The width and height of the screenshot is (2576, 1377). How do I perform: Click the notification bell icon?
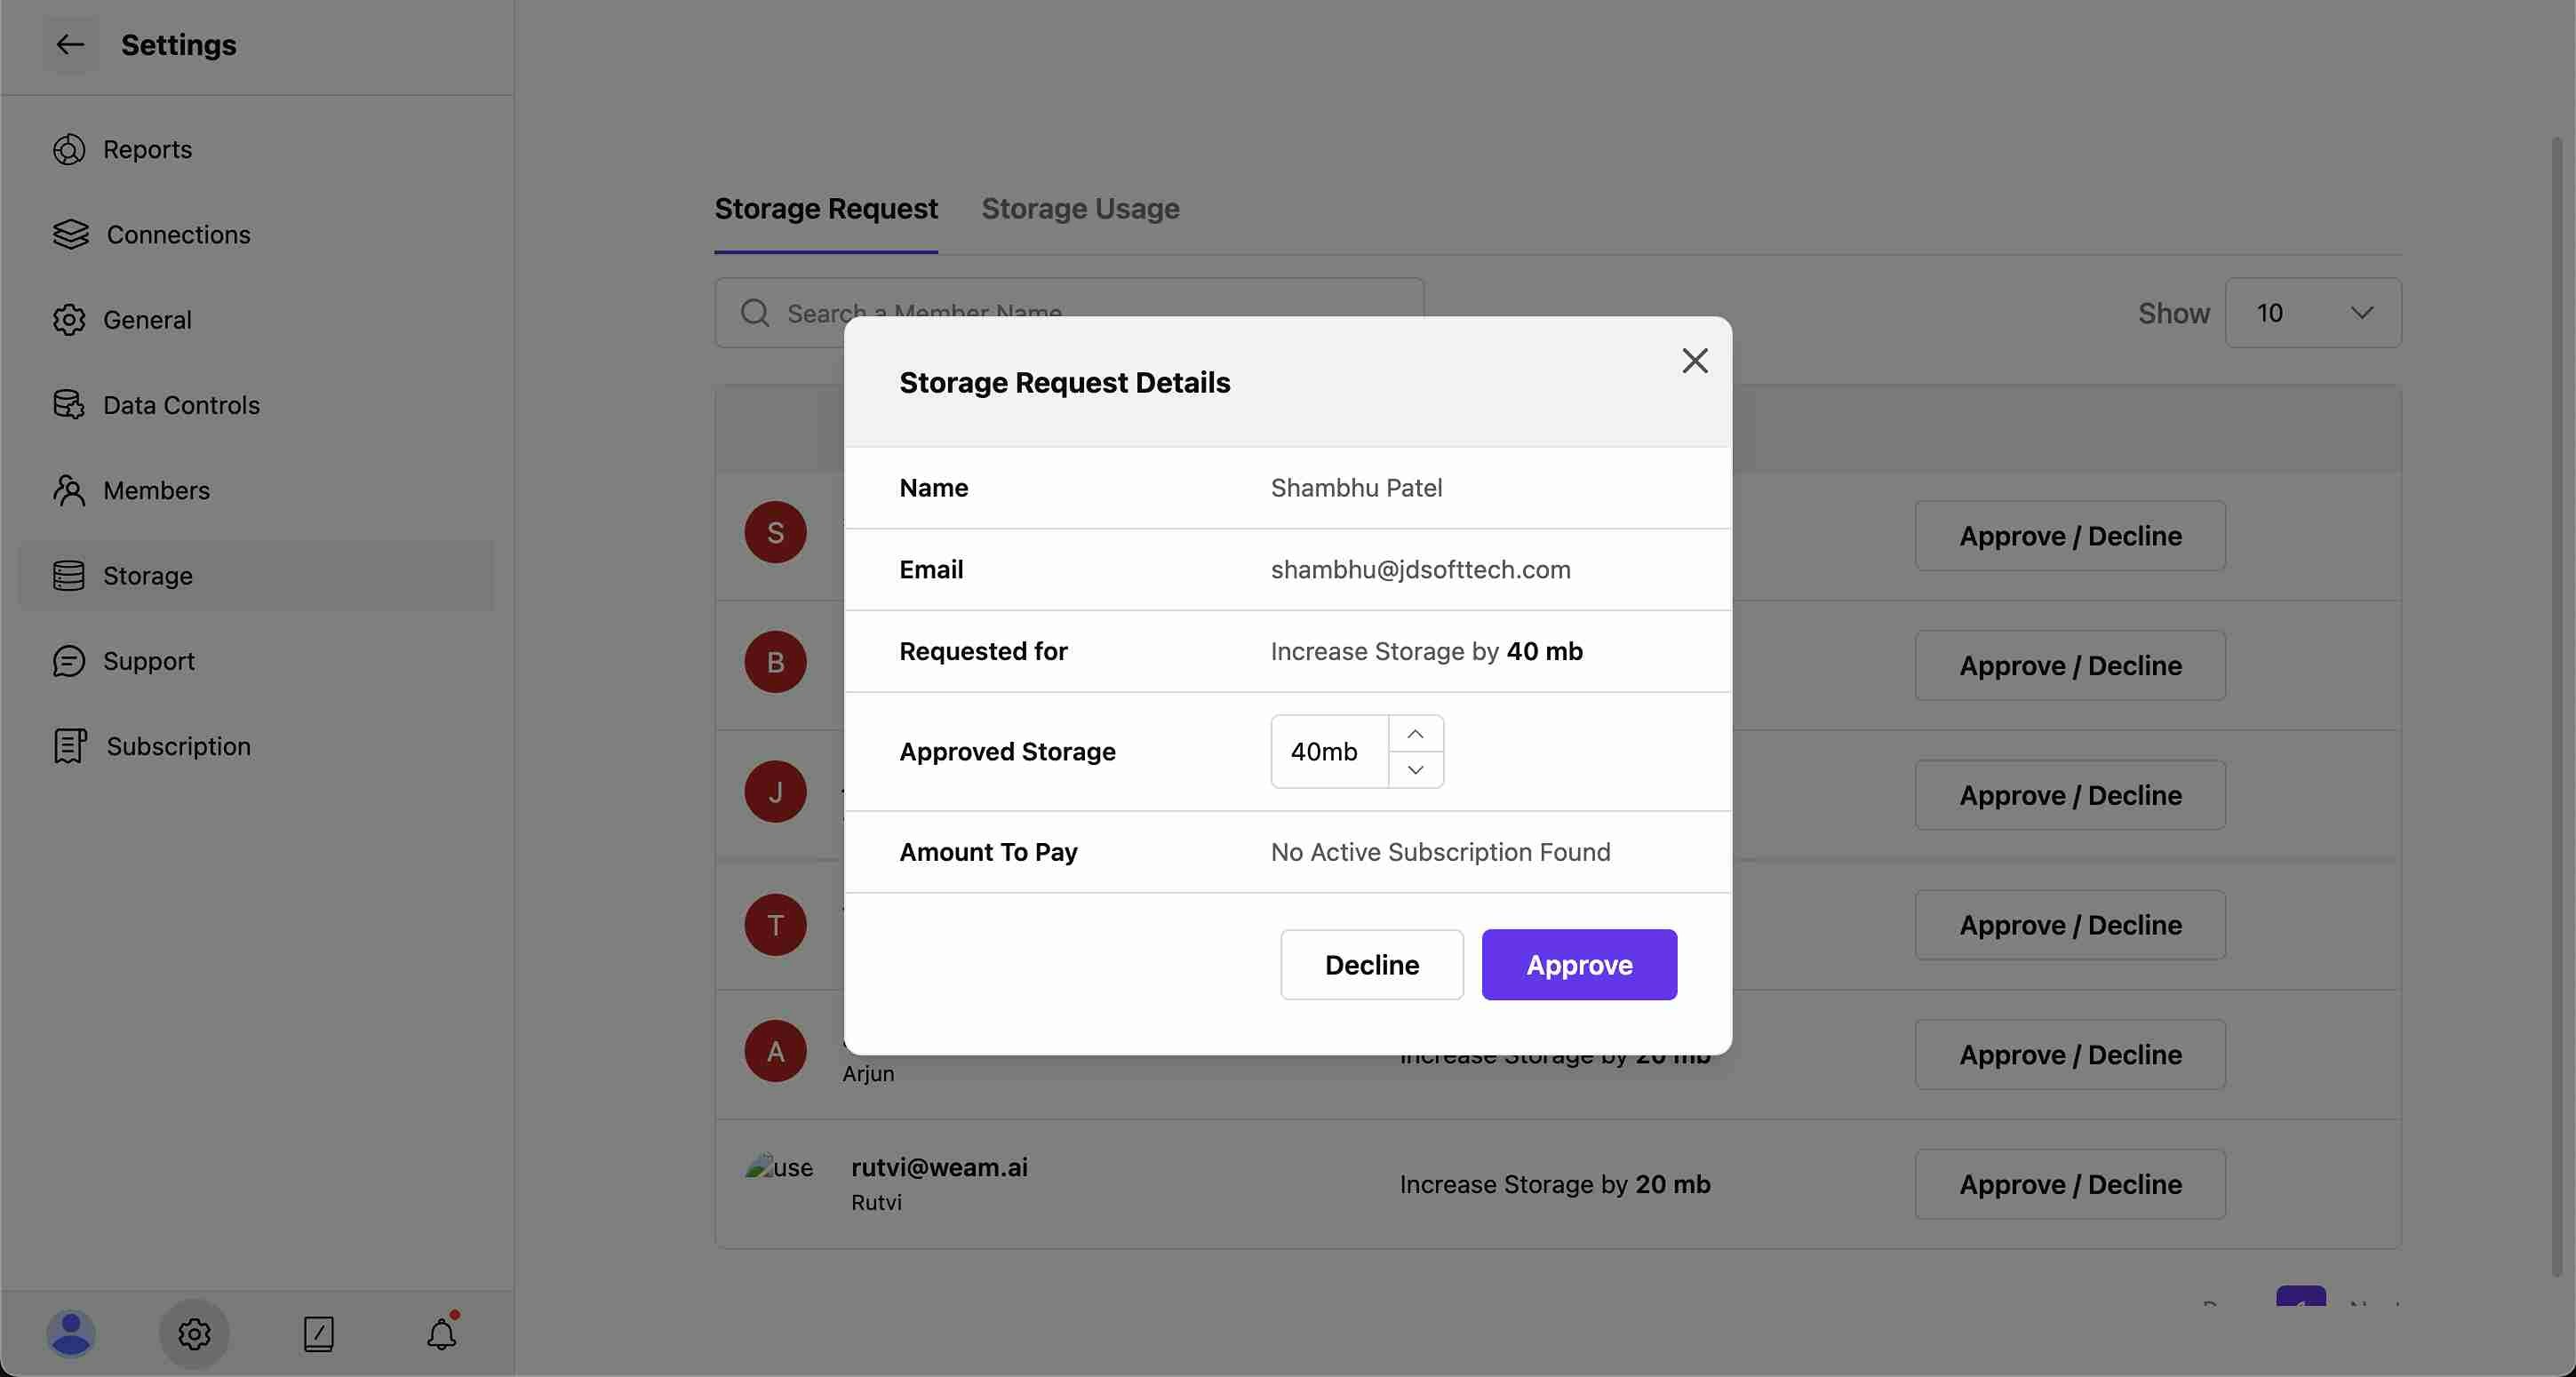coord(441,1333)
